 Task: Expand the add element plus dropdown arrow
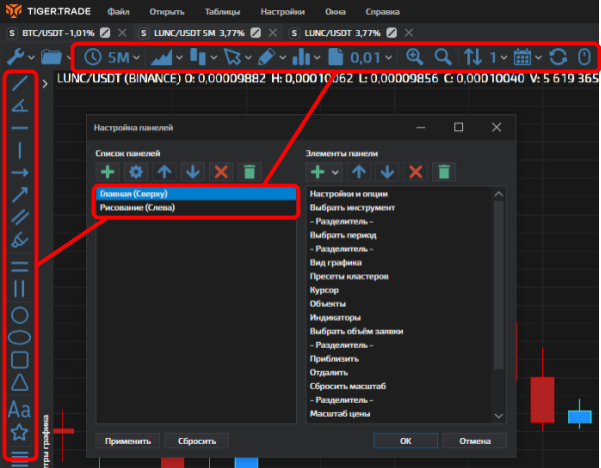point(337,173)
